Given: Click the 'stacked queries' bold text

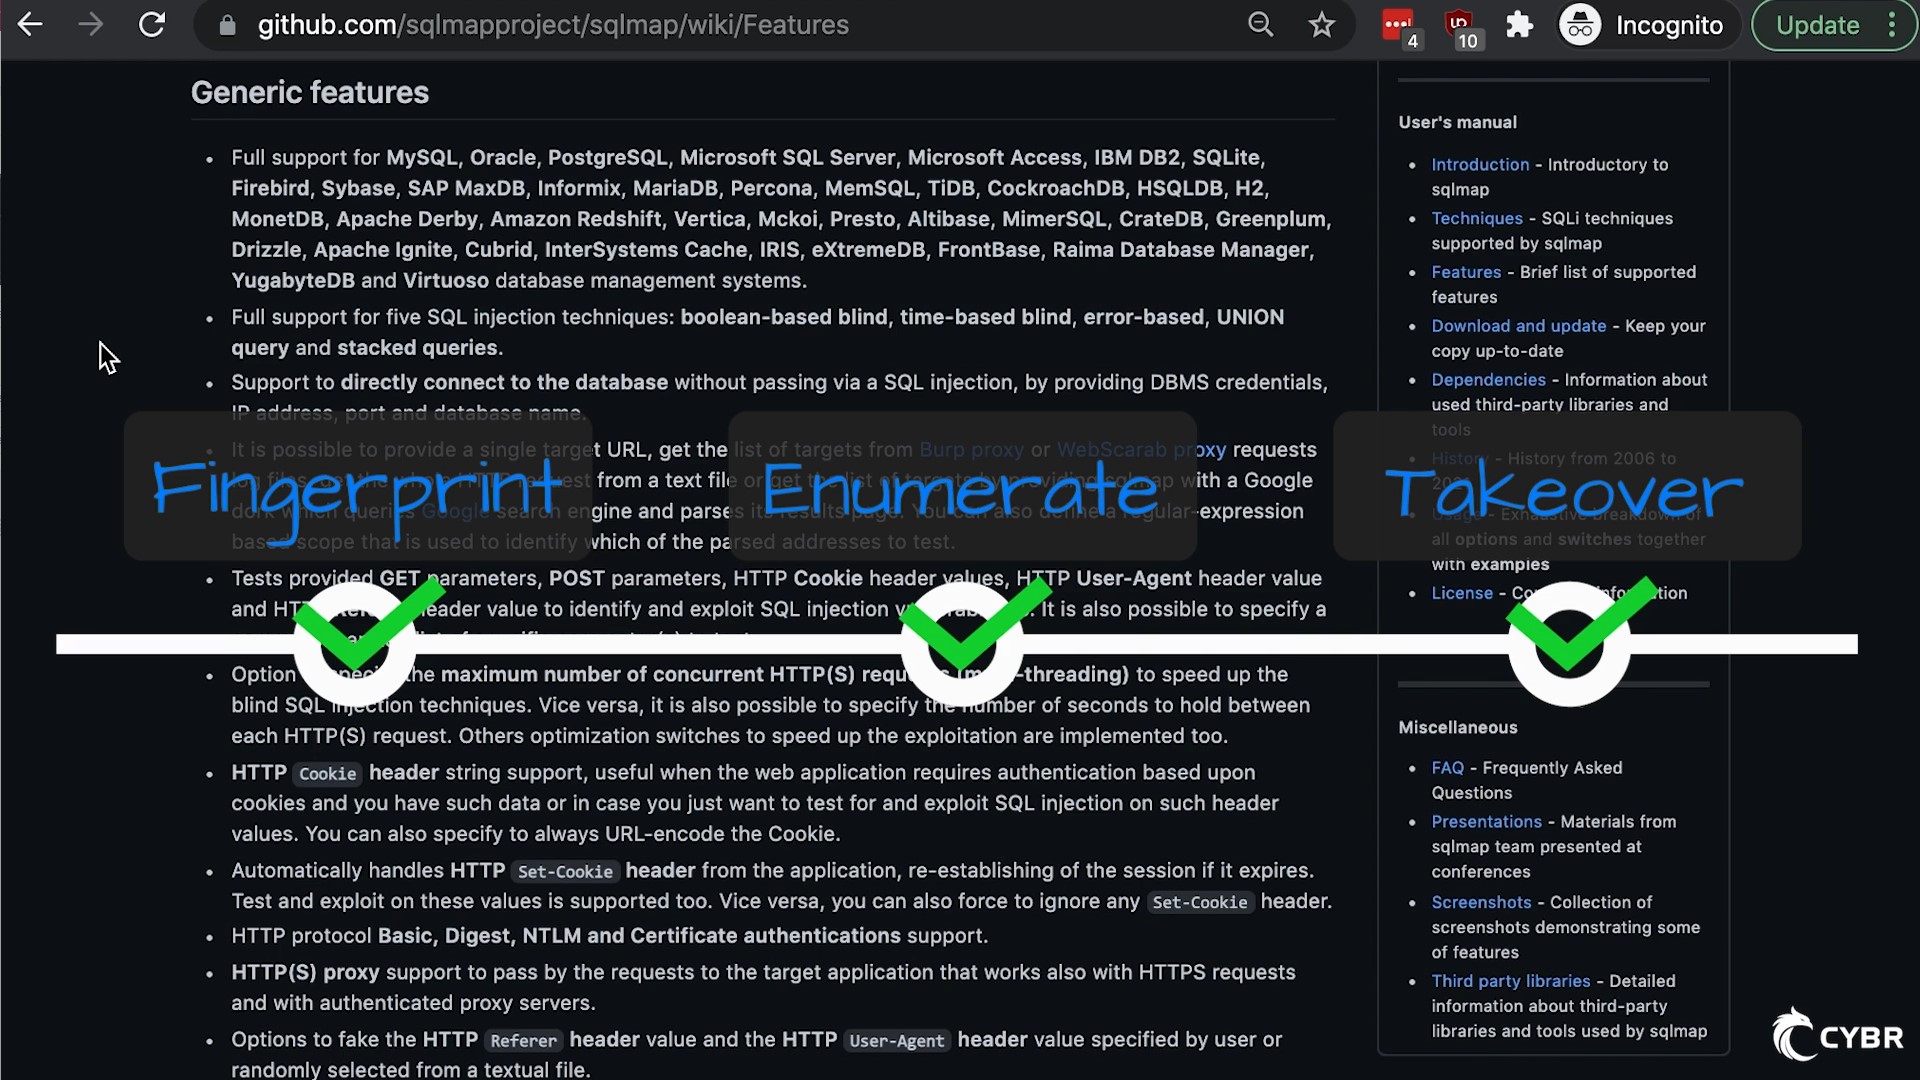Looking at the screenshot, I should point(417,348).
